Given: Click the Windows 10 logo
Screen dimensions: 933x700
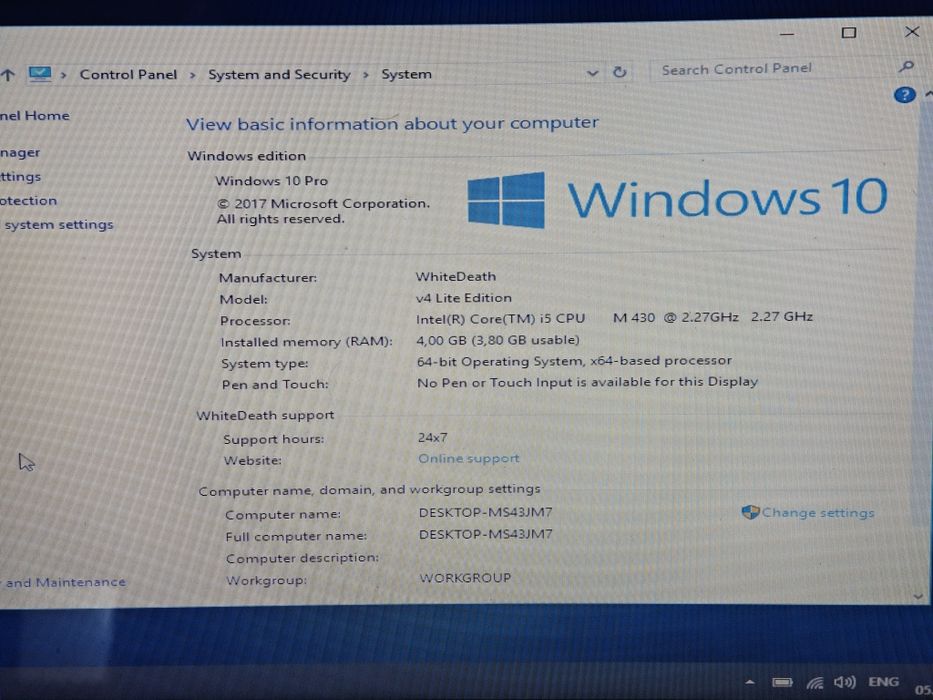Looking at the screenshot, I should point(677,199).
